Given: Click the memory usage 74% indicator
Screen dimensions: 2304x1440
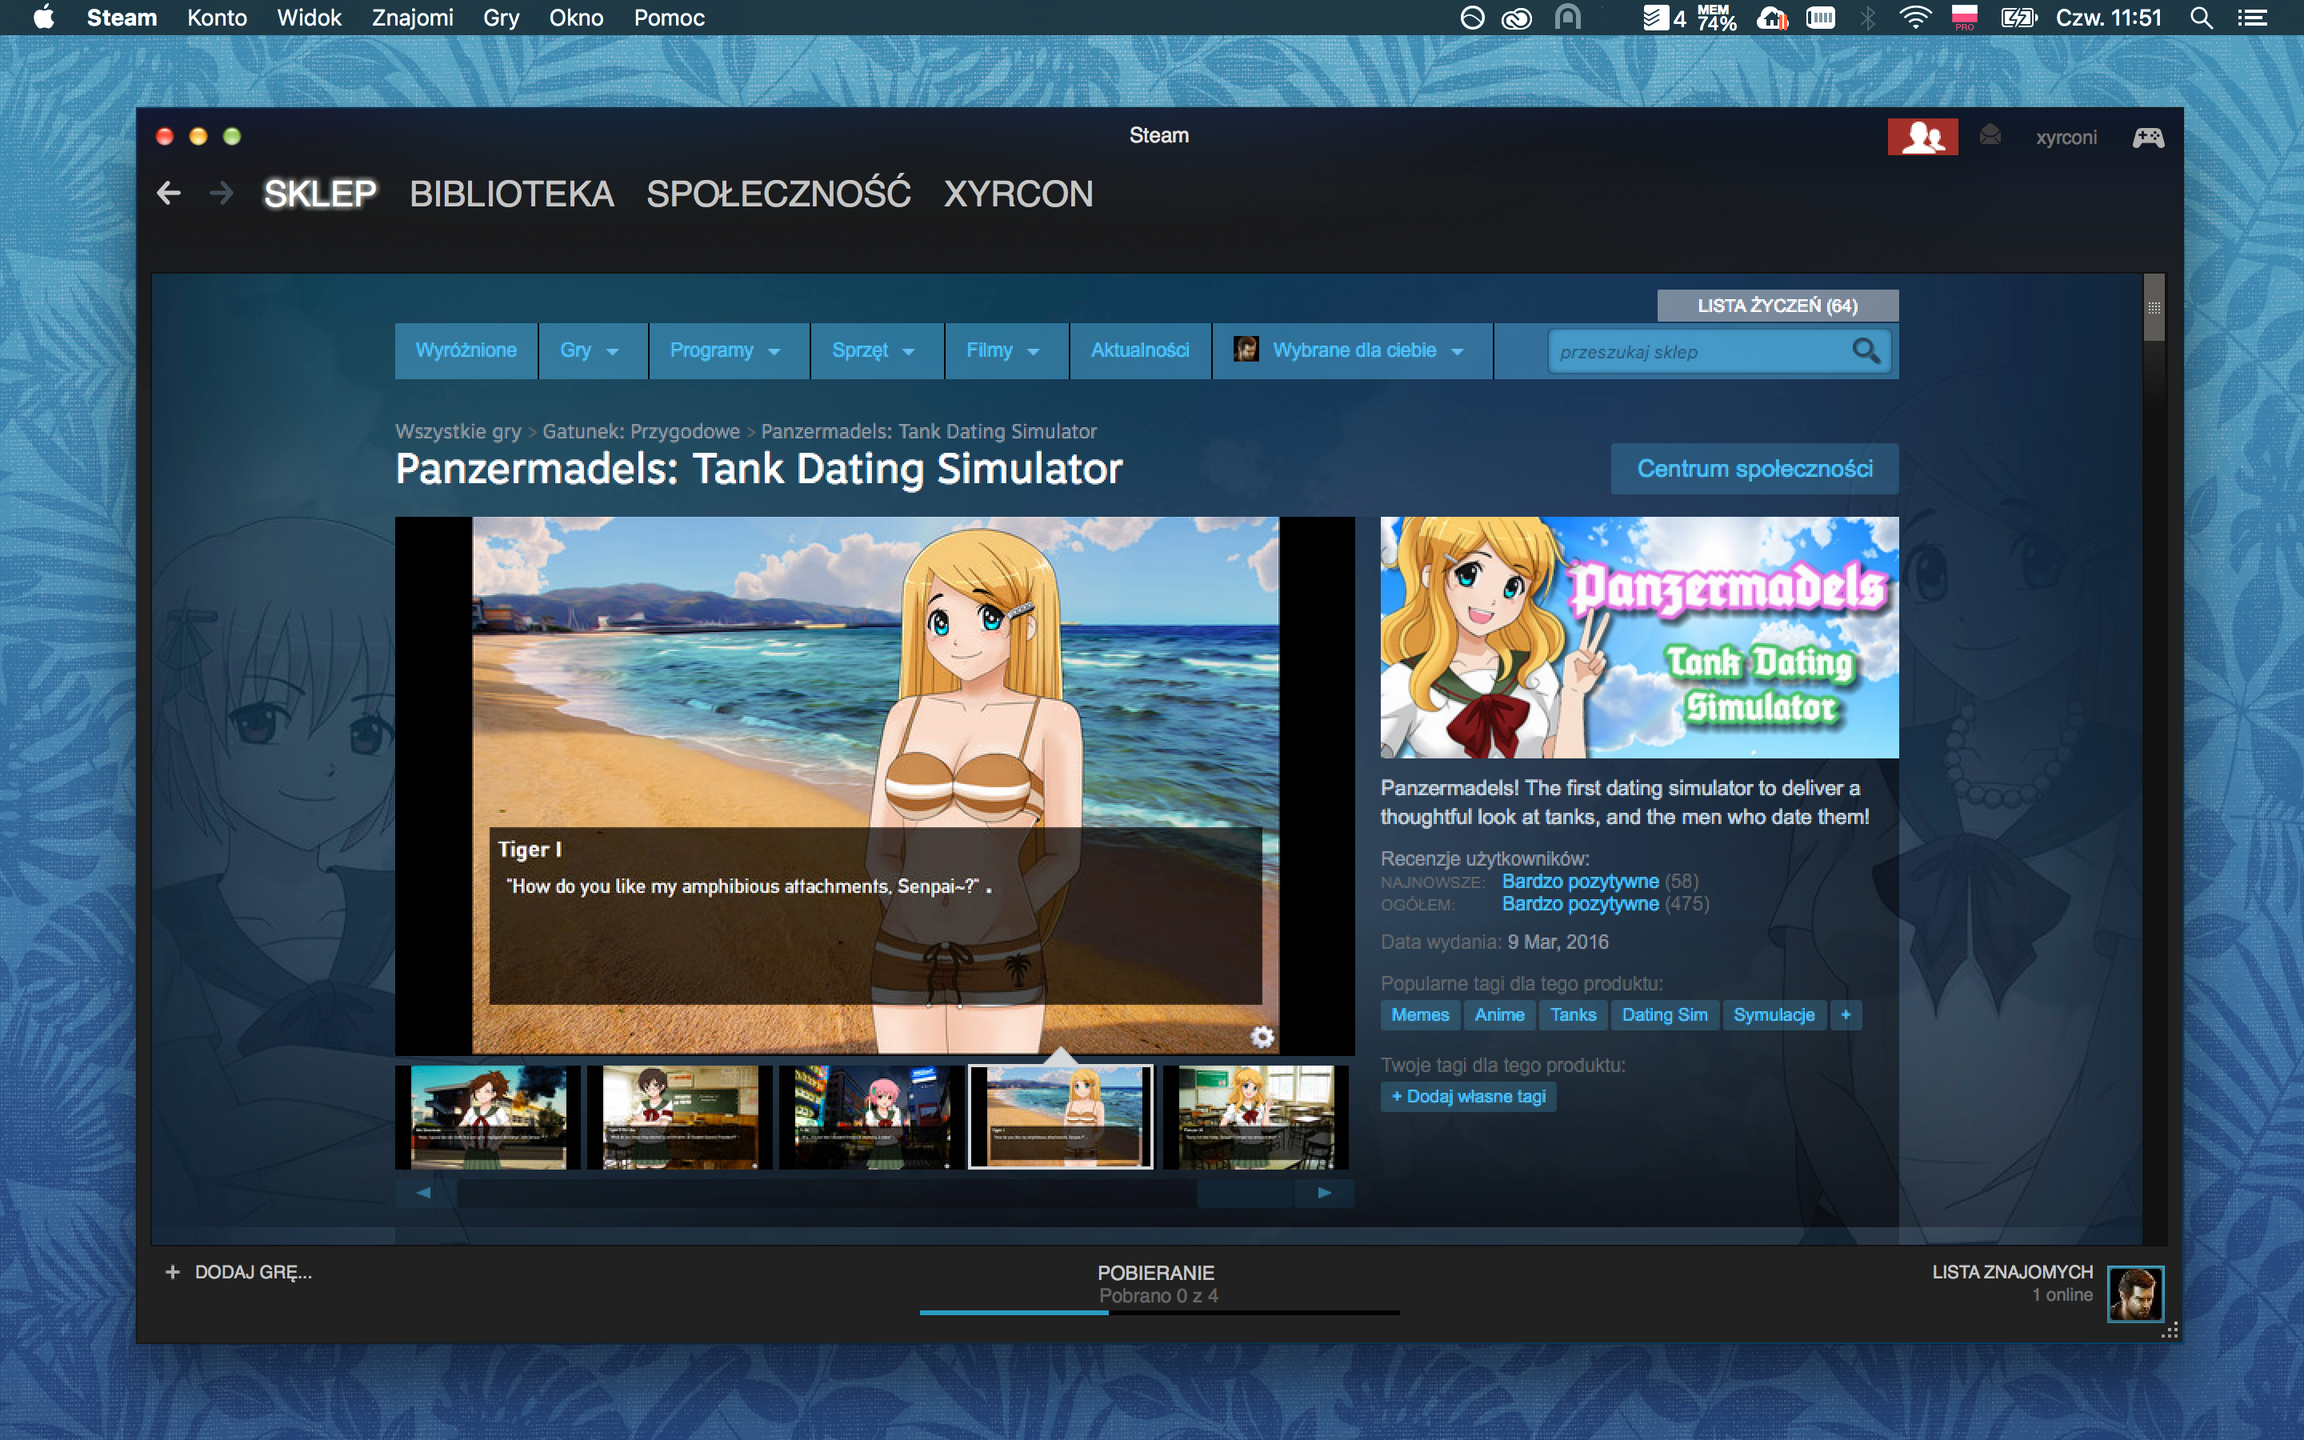Looking at the screenshot, I should pyautogui.click(x=1716, y=17).
